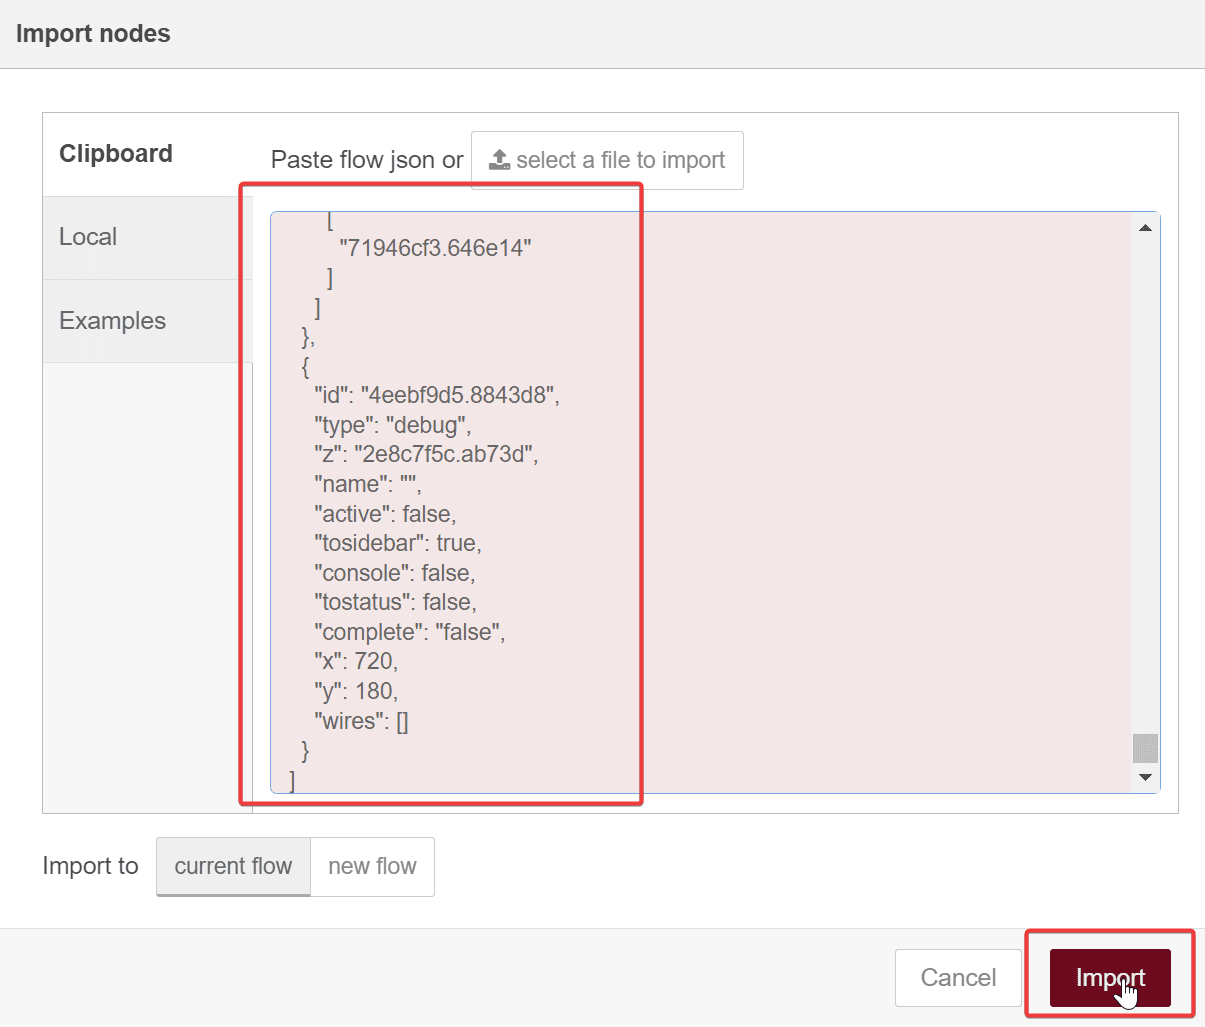This screenshot has height=1027, width=1205.
Task: Click the 'Import to' label
Action: click(x=90, y=866)
